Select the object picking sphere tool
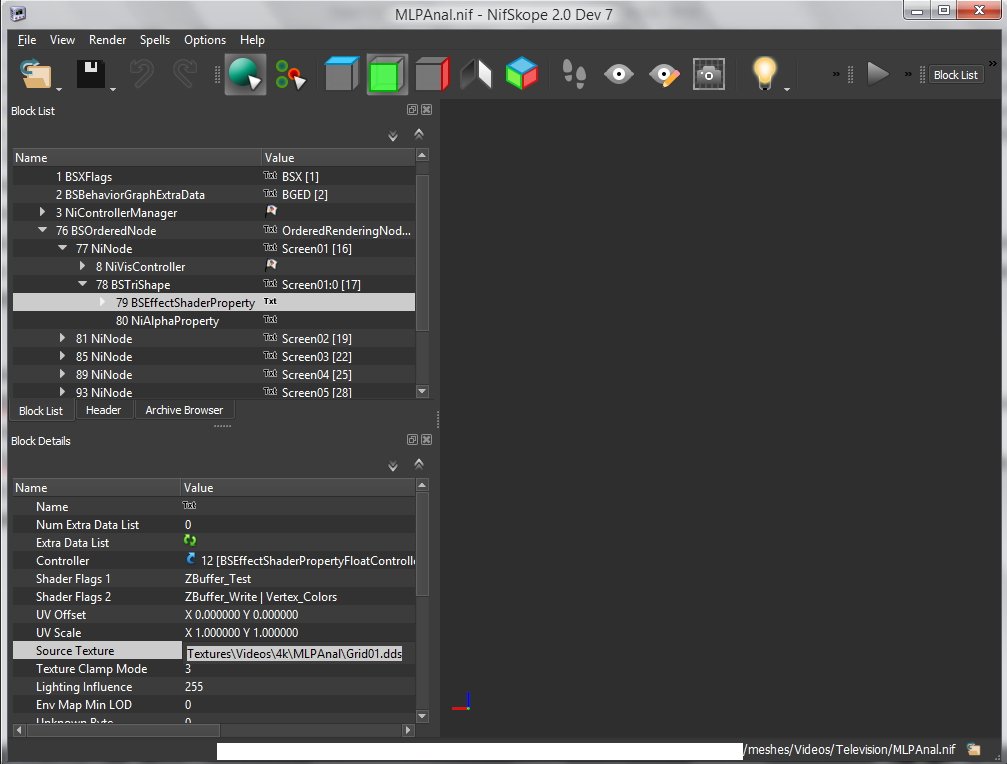Screen dimensions: 1007x764 tap(244, 75)
